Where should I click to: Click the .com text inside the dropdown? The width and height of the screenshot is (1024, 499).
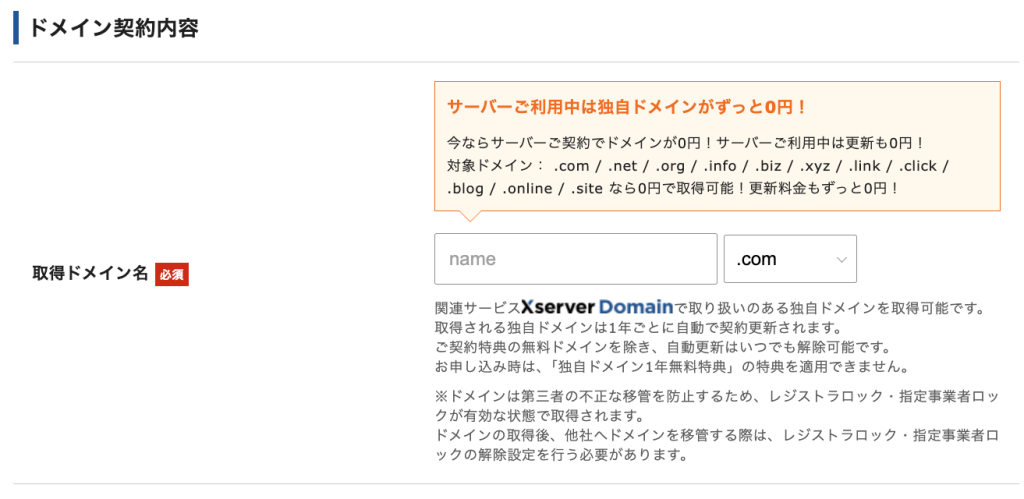click(756, 259)
